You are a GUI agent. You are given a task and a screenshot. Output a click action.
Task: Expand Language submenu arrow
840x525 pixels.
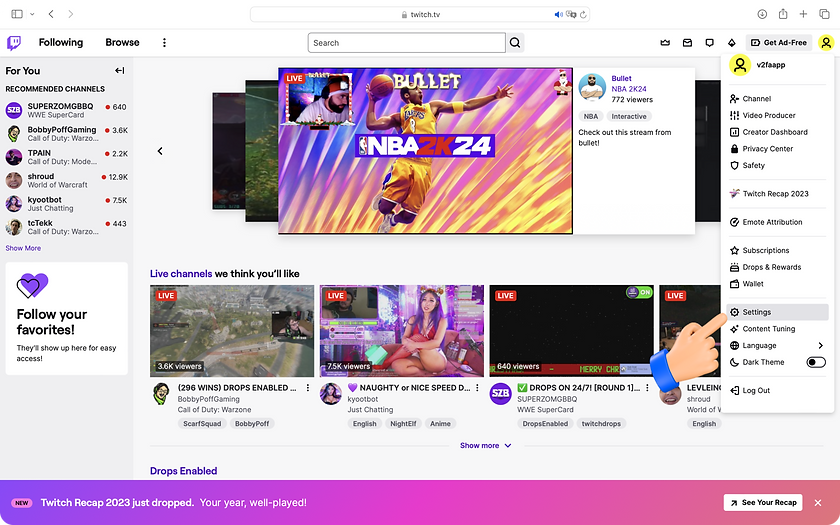(820, 346)
